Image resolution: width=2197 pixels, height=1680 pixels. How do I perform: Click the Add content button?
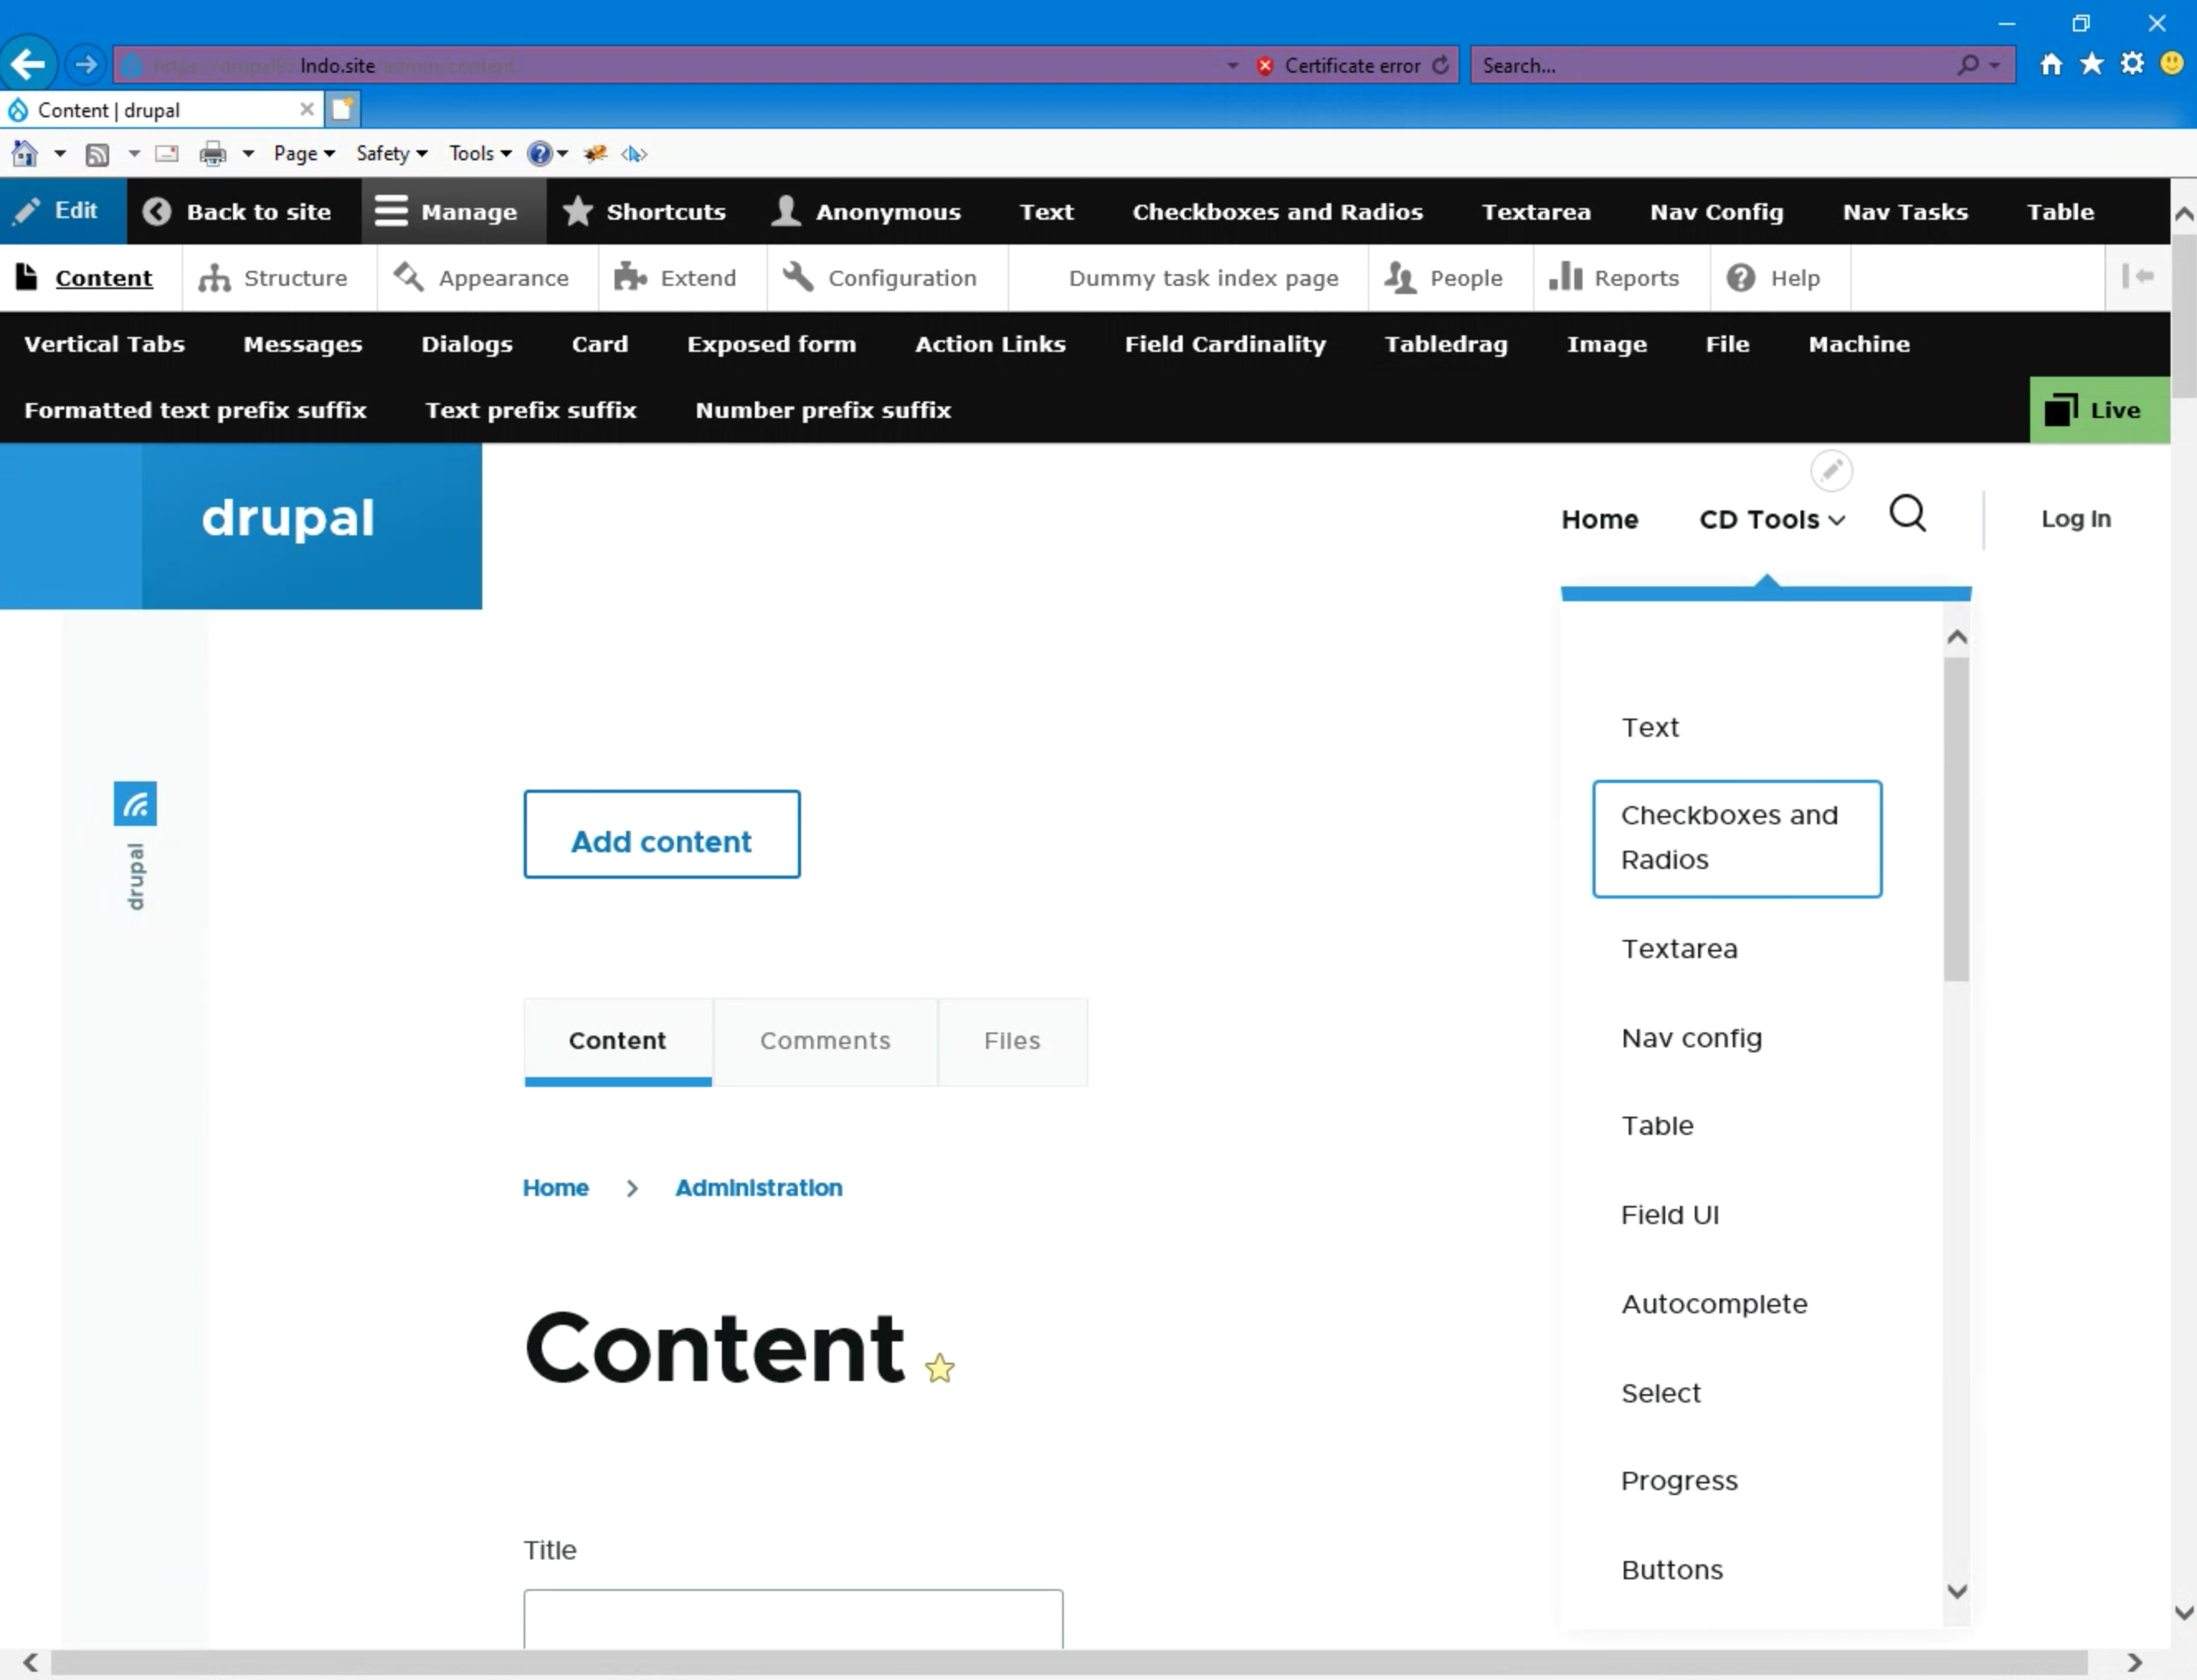pos(661,836)
